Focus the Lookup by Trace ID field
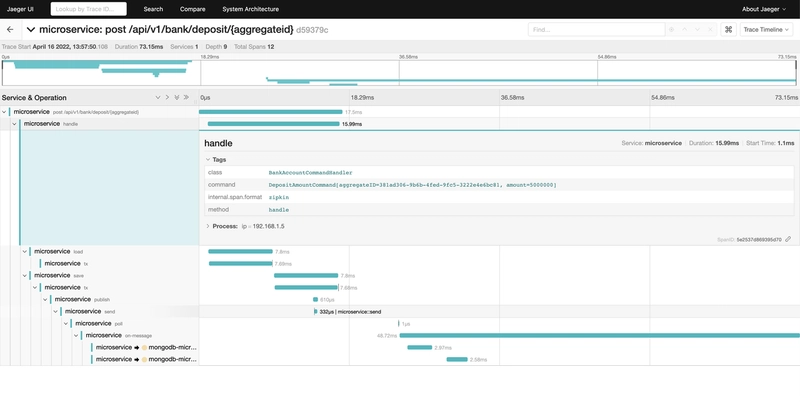 click(88, 9)
